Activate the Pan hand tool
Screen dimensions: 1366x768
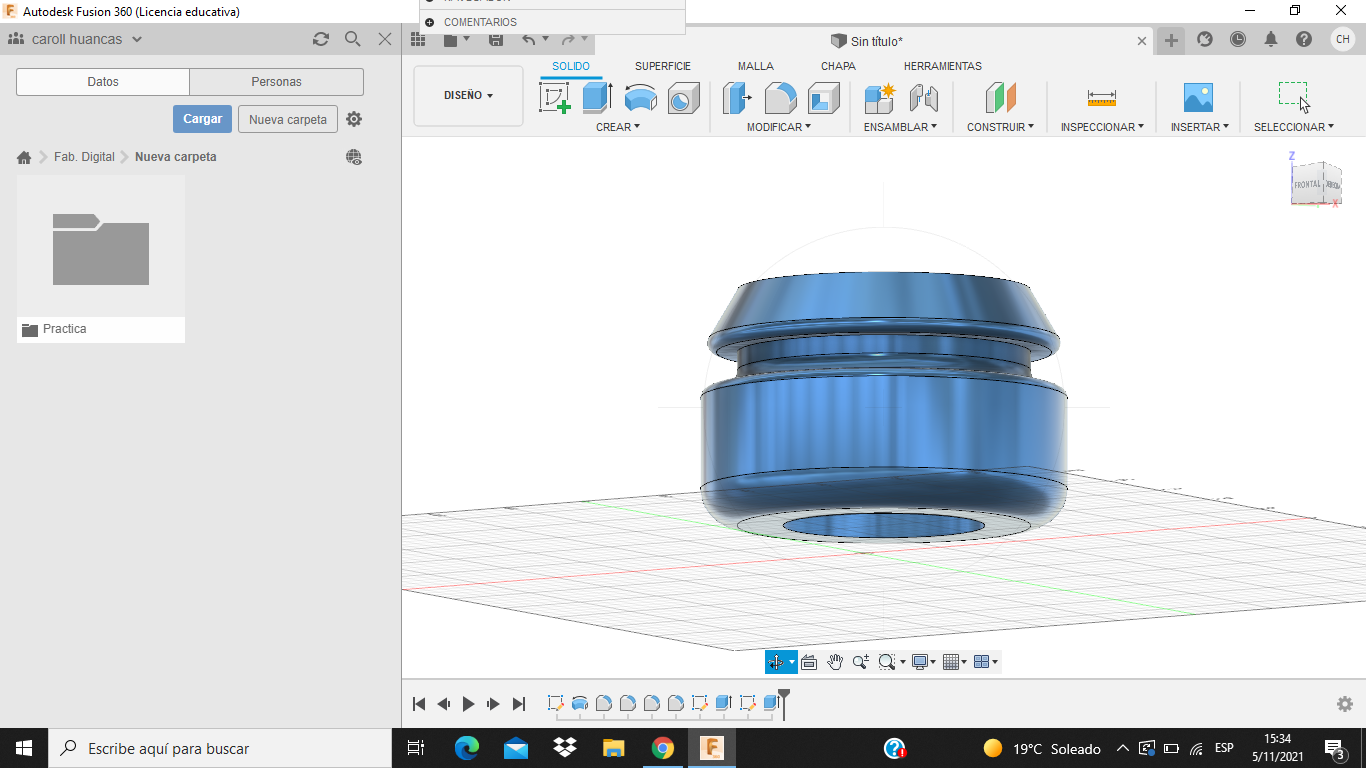pyautogui.click(x=834, y=662)
